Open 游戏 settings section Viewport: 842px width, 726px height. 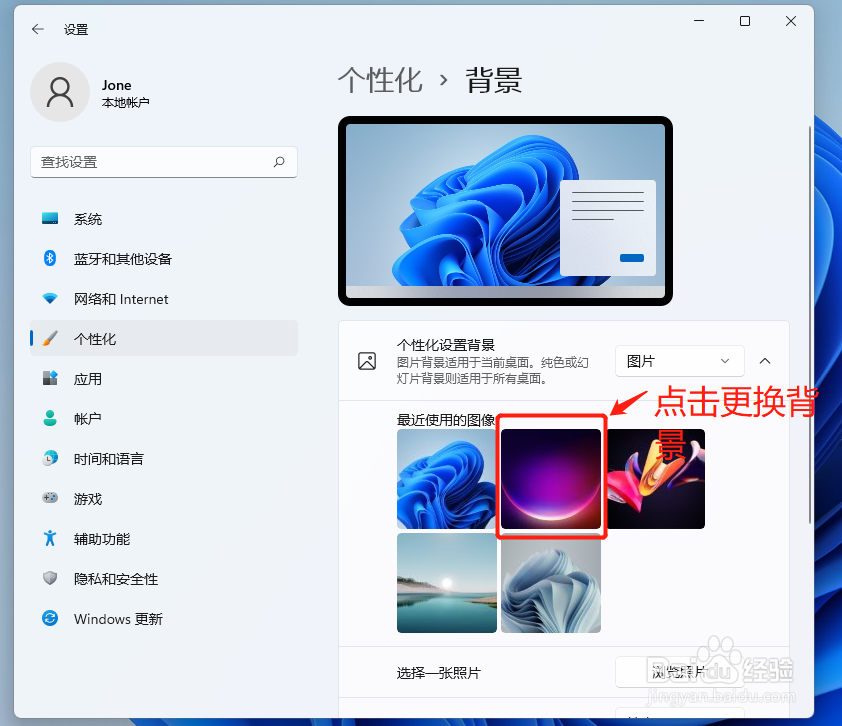coord(164,498)
